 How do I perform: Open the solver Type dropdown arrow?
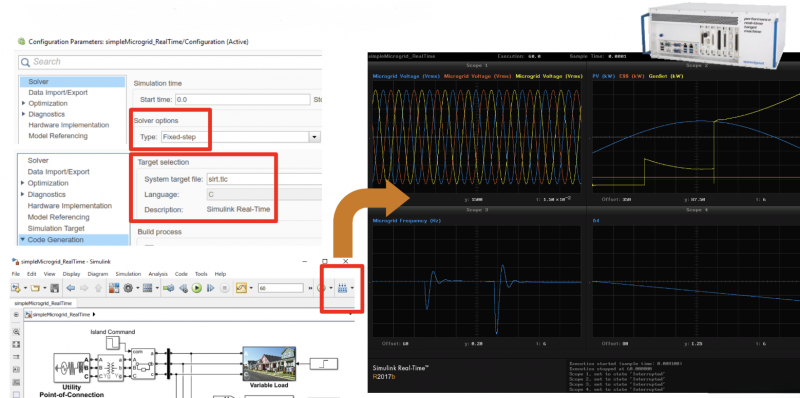pyautogui.click(x=315, y=137)
